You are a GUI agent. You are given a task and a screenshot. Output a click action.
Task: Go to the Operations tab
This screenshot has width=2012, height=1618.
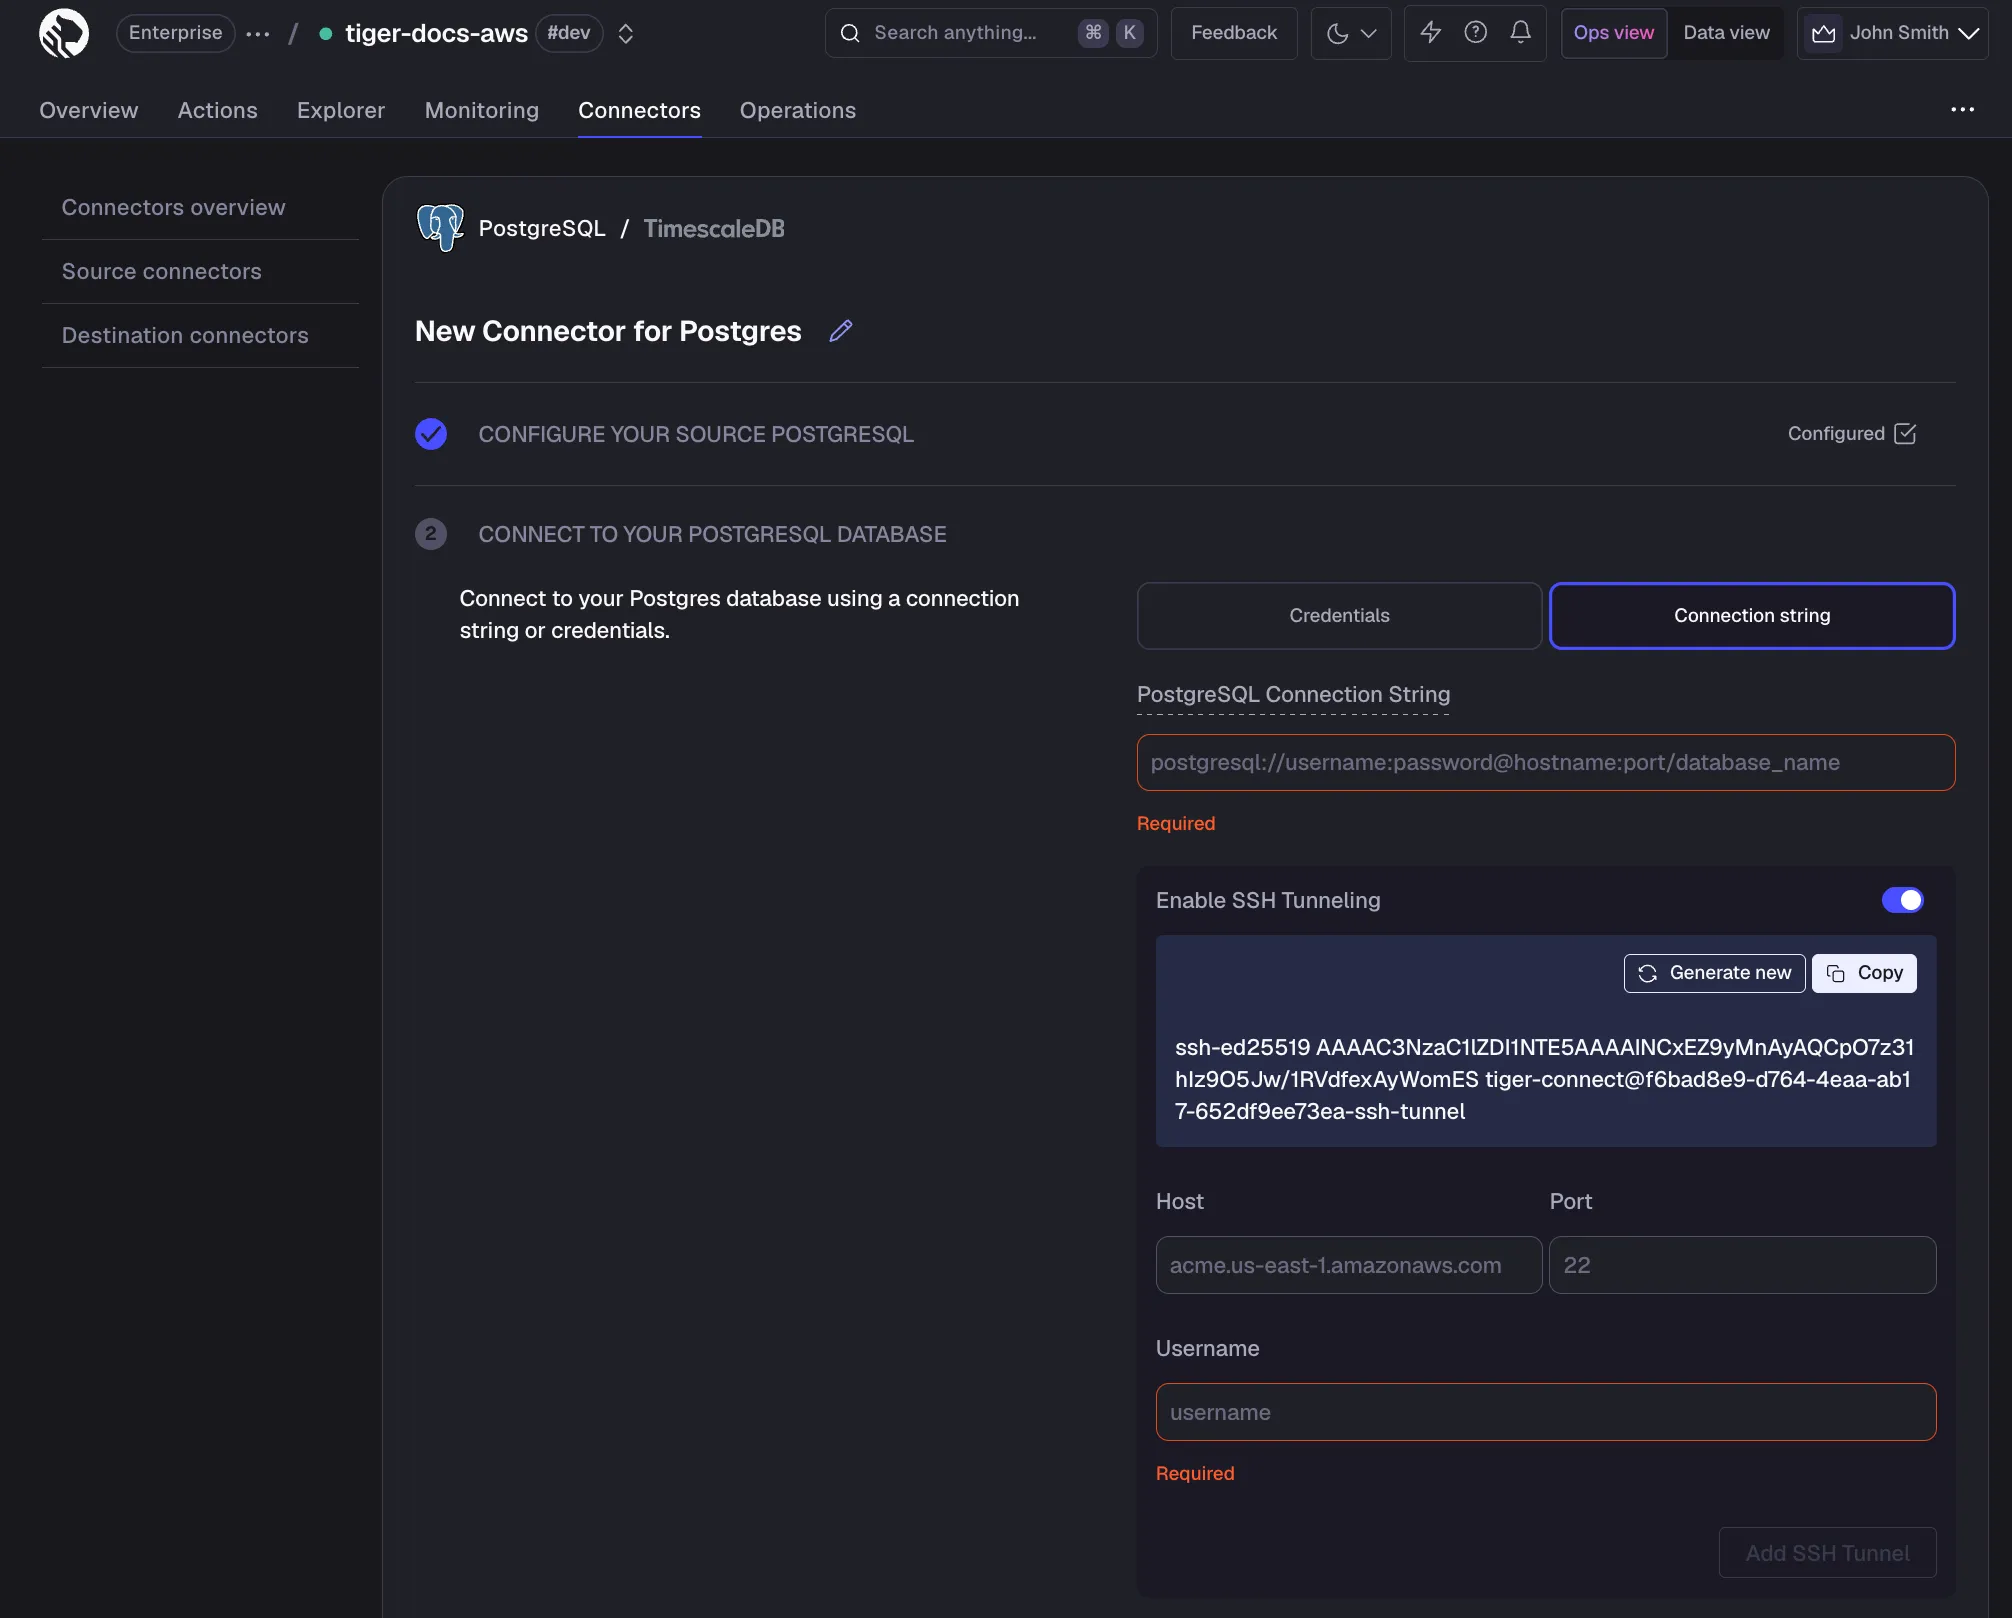point(798,110)
